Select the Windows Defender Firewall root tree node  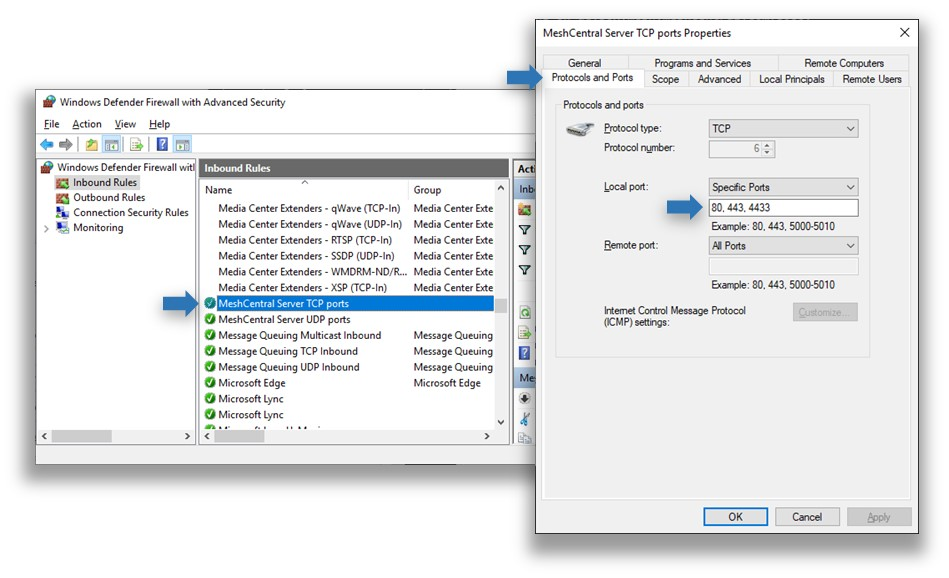click(118, 167)
